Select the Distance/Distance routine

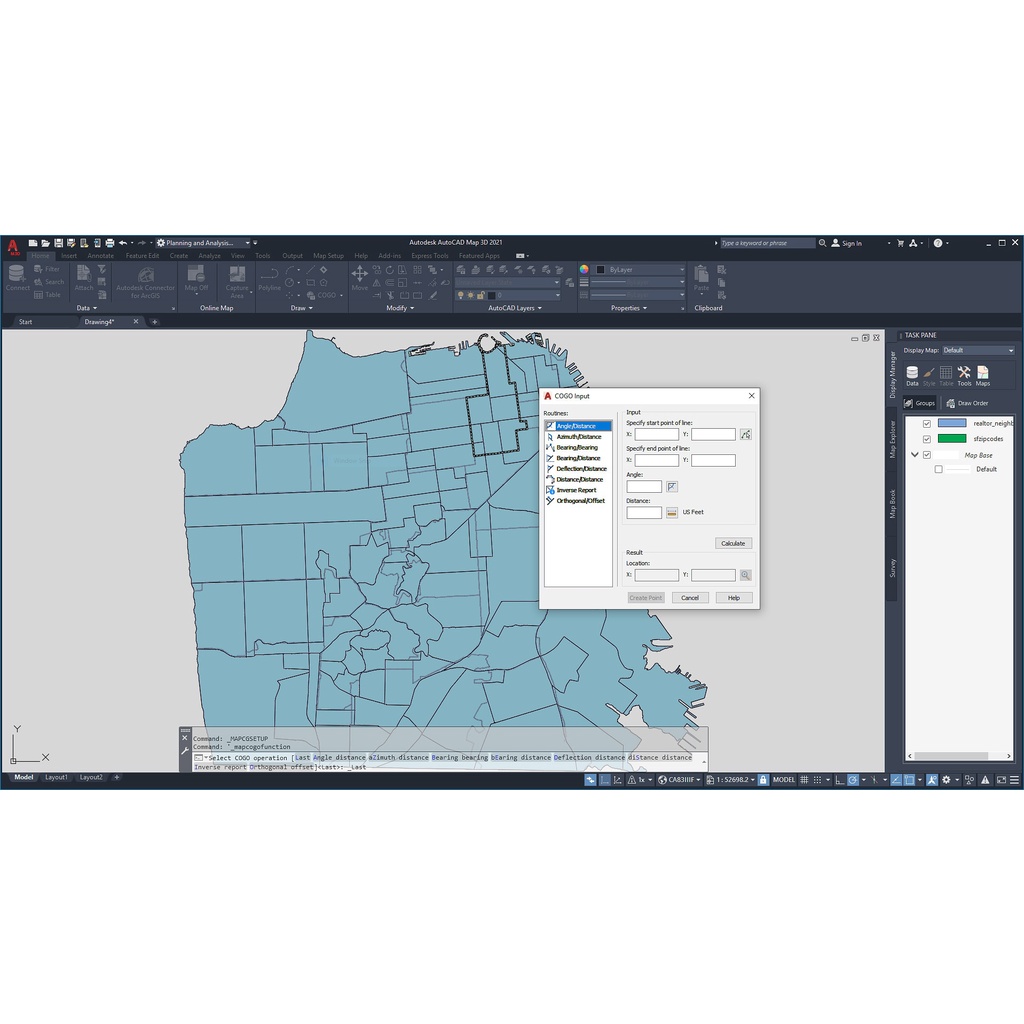[579, 479]
